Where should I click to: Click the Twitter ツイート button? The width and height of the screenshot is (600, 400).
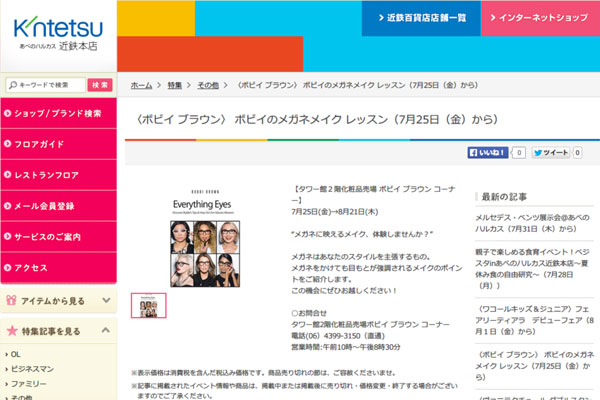point(551,153)
